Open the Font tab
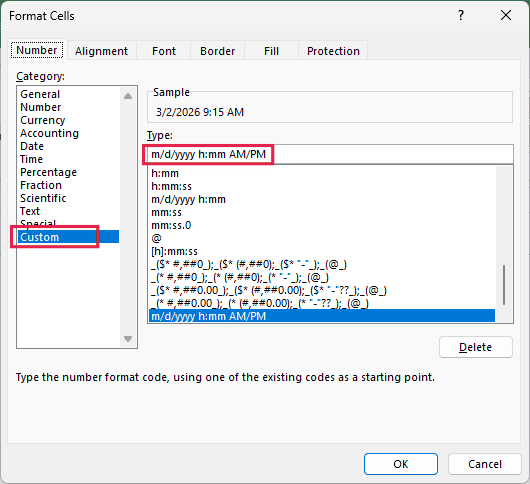Viewport: 530px width, 484px height. point(164,51)
